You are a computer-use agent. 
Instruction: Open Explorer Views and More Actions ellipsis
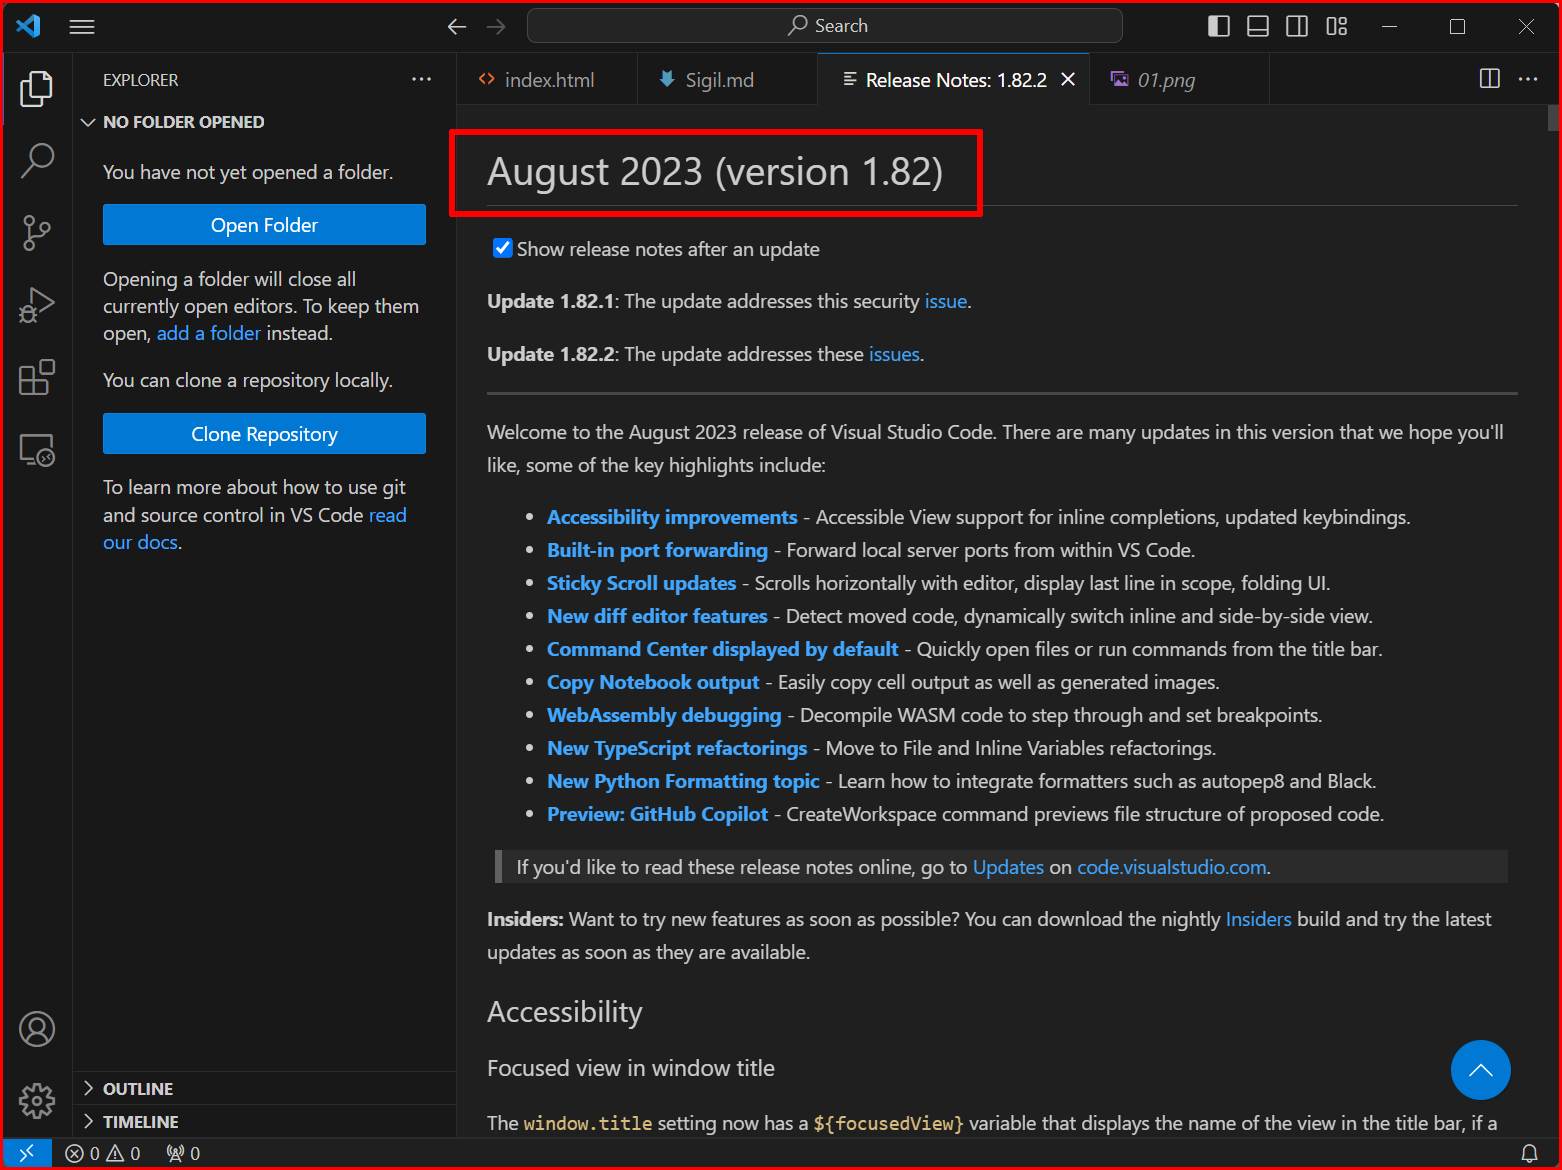[x=422, y=79]
